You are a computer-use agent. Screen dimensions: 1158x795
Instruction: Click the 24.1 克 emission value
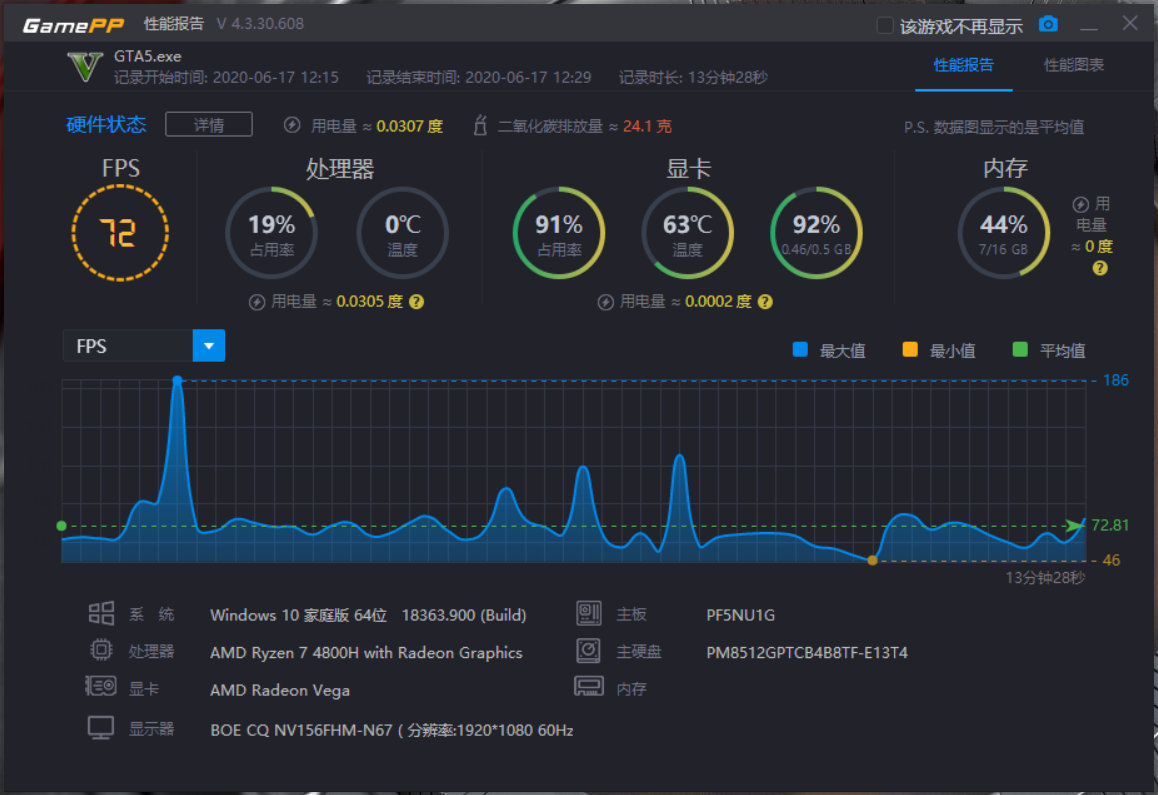(x=647, y=126)
